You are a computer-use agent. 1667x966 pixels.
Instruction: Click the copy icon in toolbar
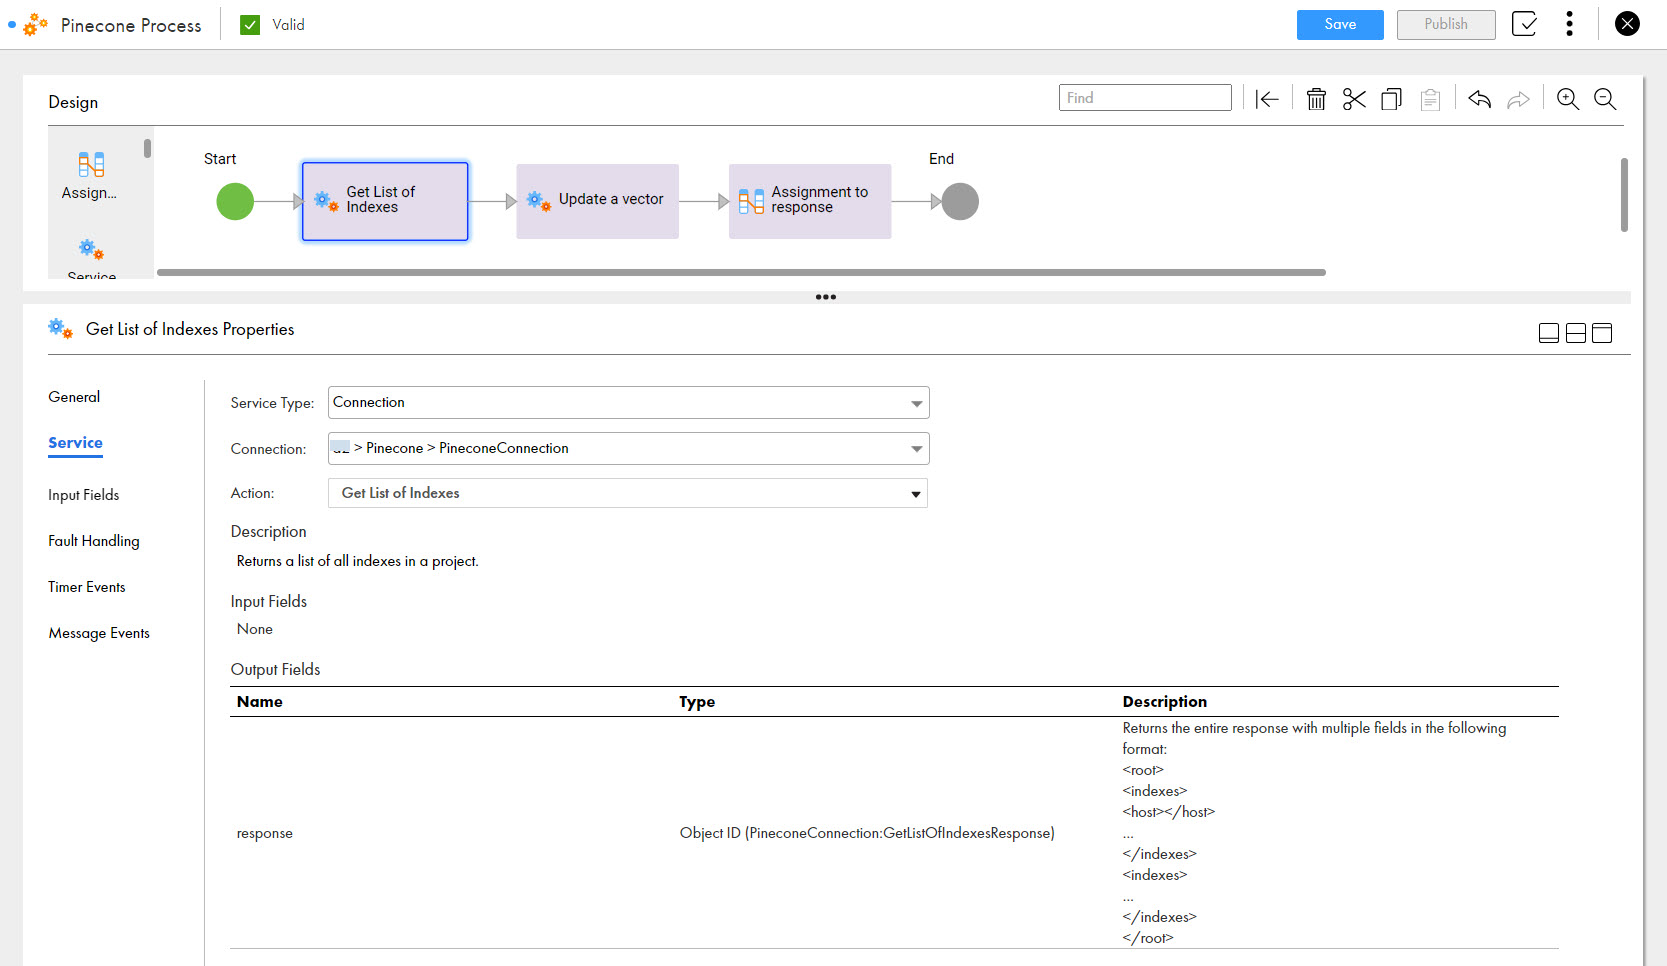[x=1391, y=99]
